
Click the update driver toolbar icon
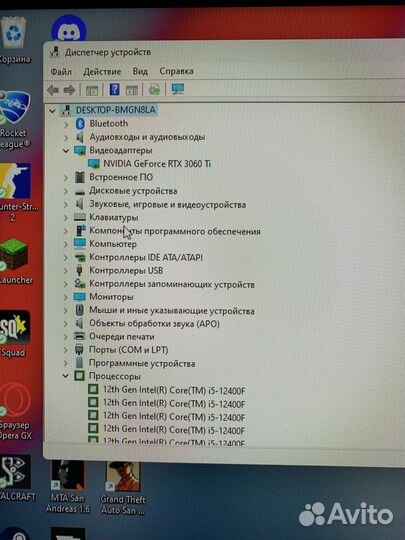point(154,90)
